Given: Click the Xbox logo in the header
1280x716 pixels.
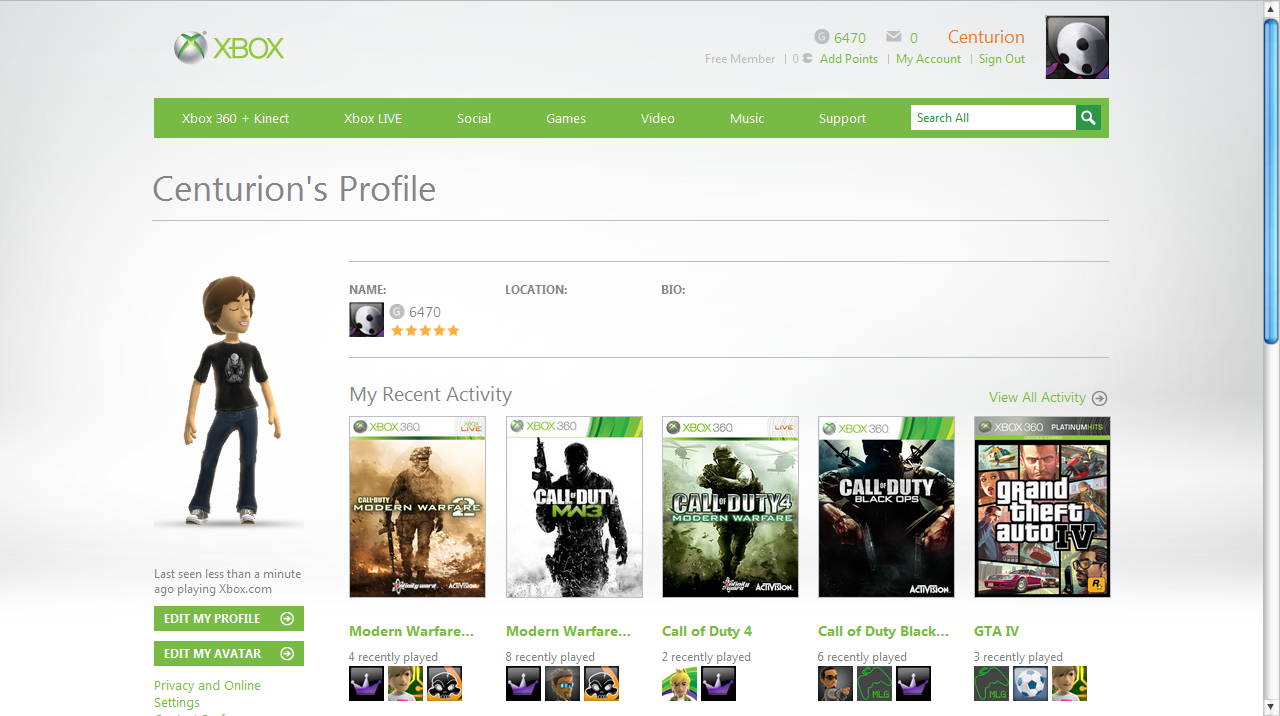Looking at the screenshot, I should [x=229, y=47].
